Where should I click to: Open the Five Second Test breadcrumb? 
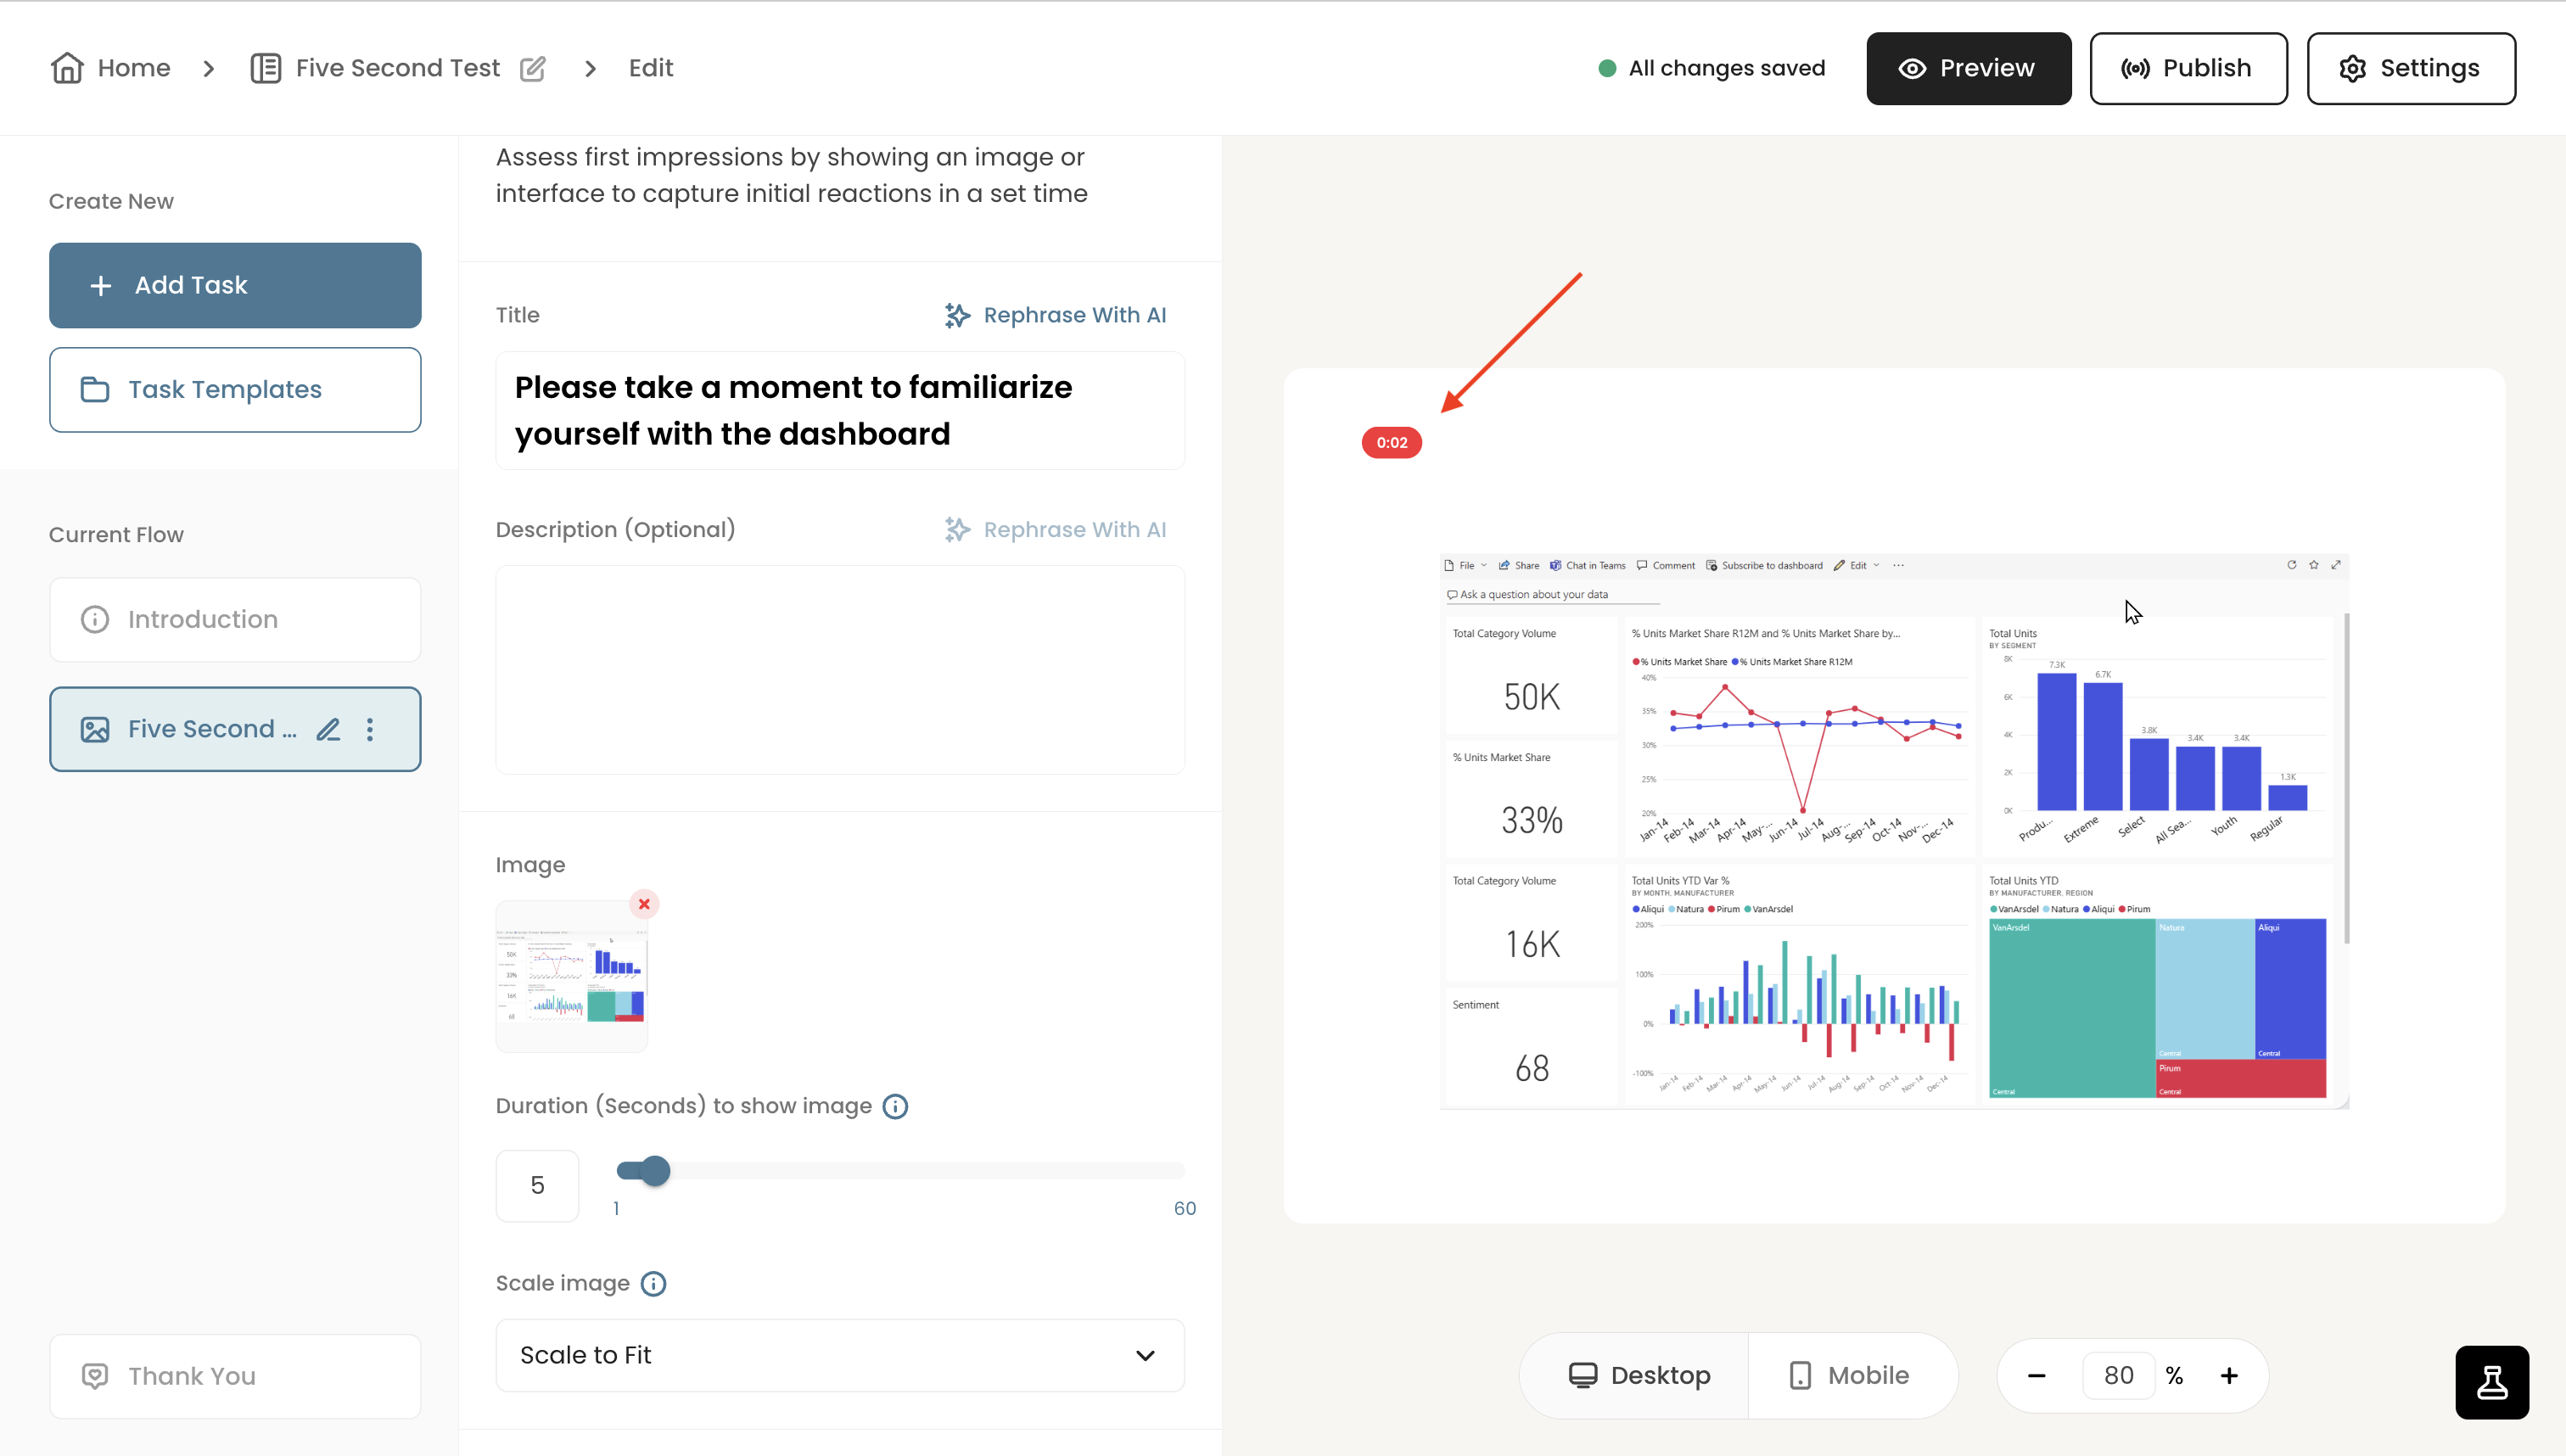point(397,68)
